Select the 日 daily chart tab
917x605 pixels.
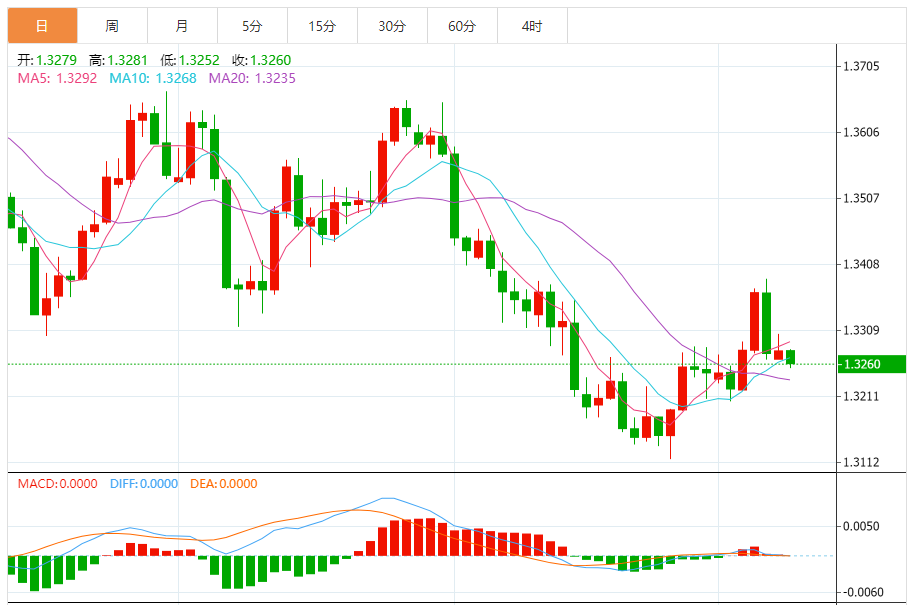pyautogui.click(x=42, y=26)
